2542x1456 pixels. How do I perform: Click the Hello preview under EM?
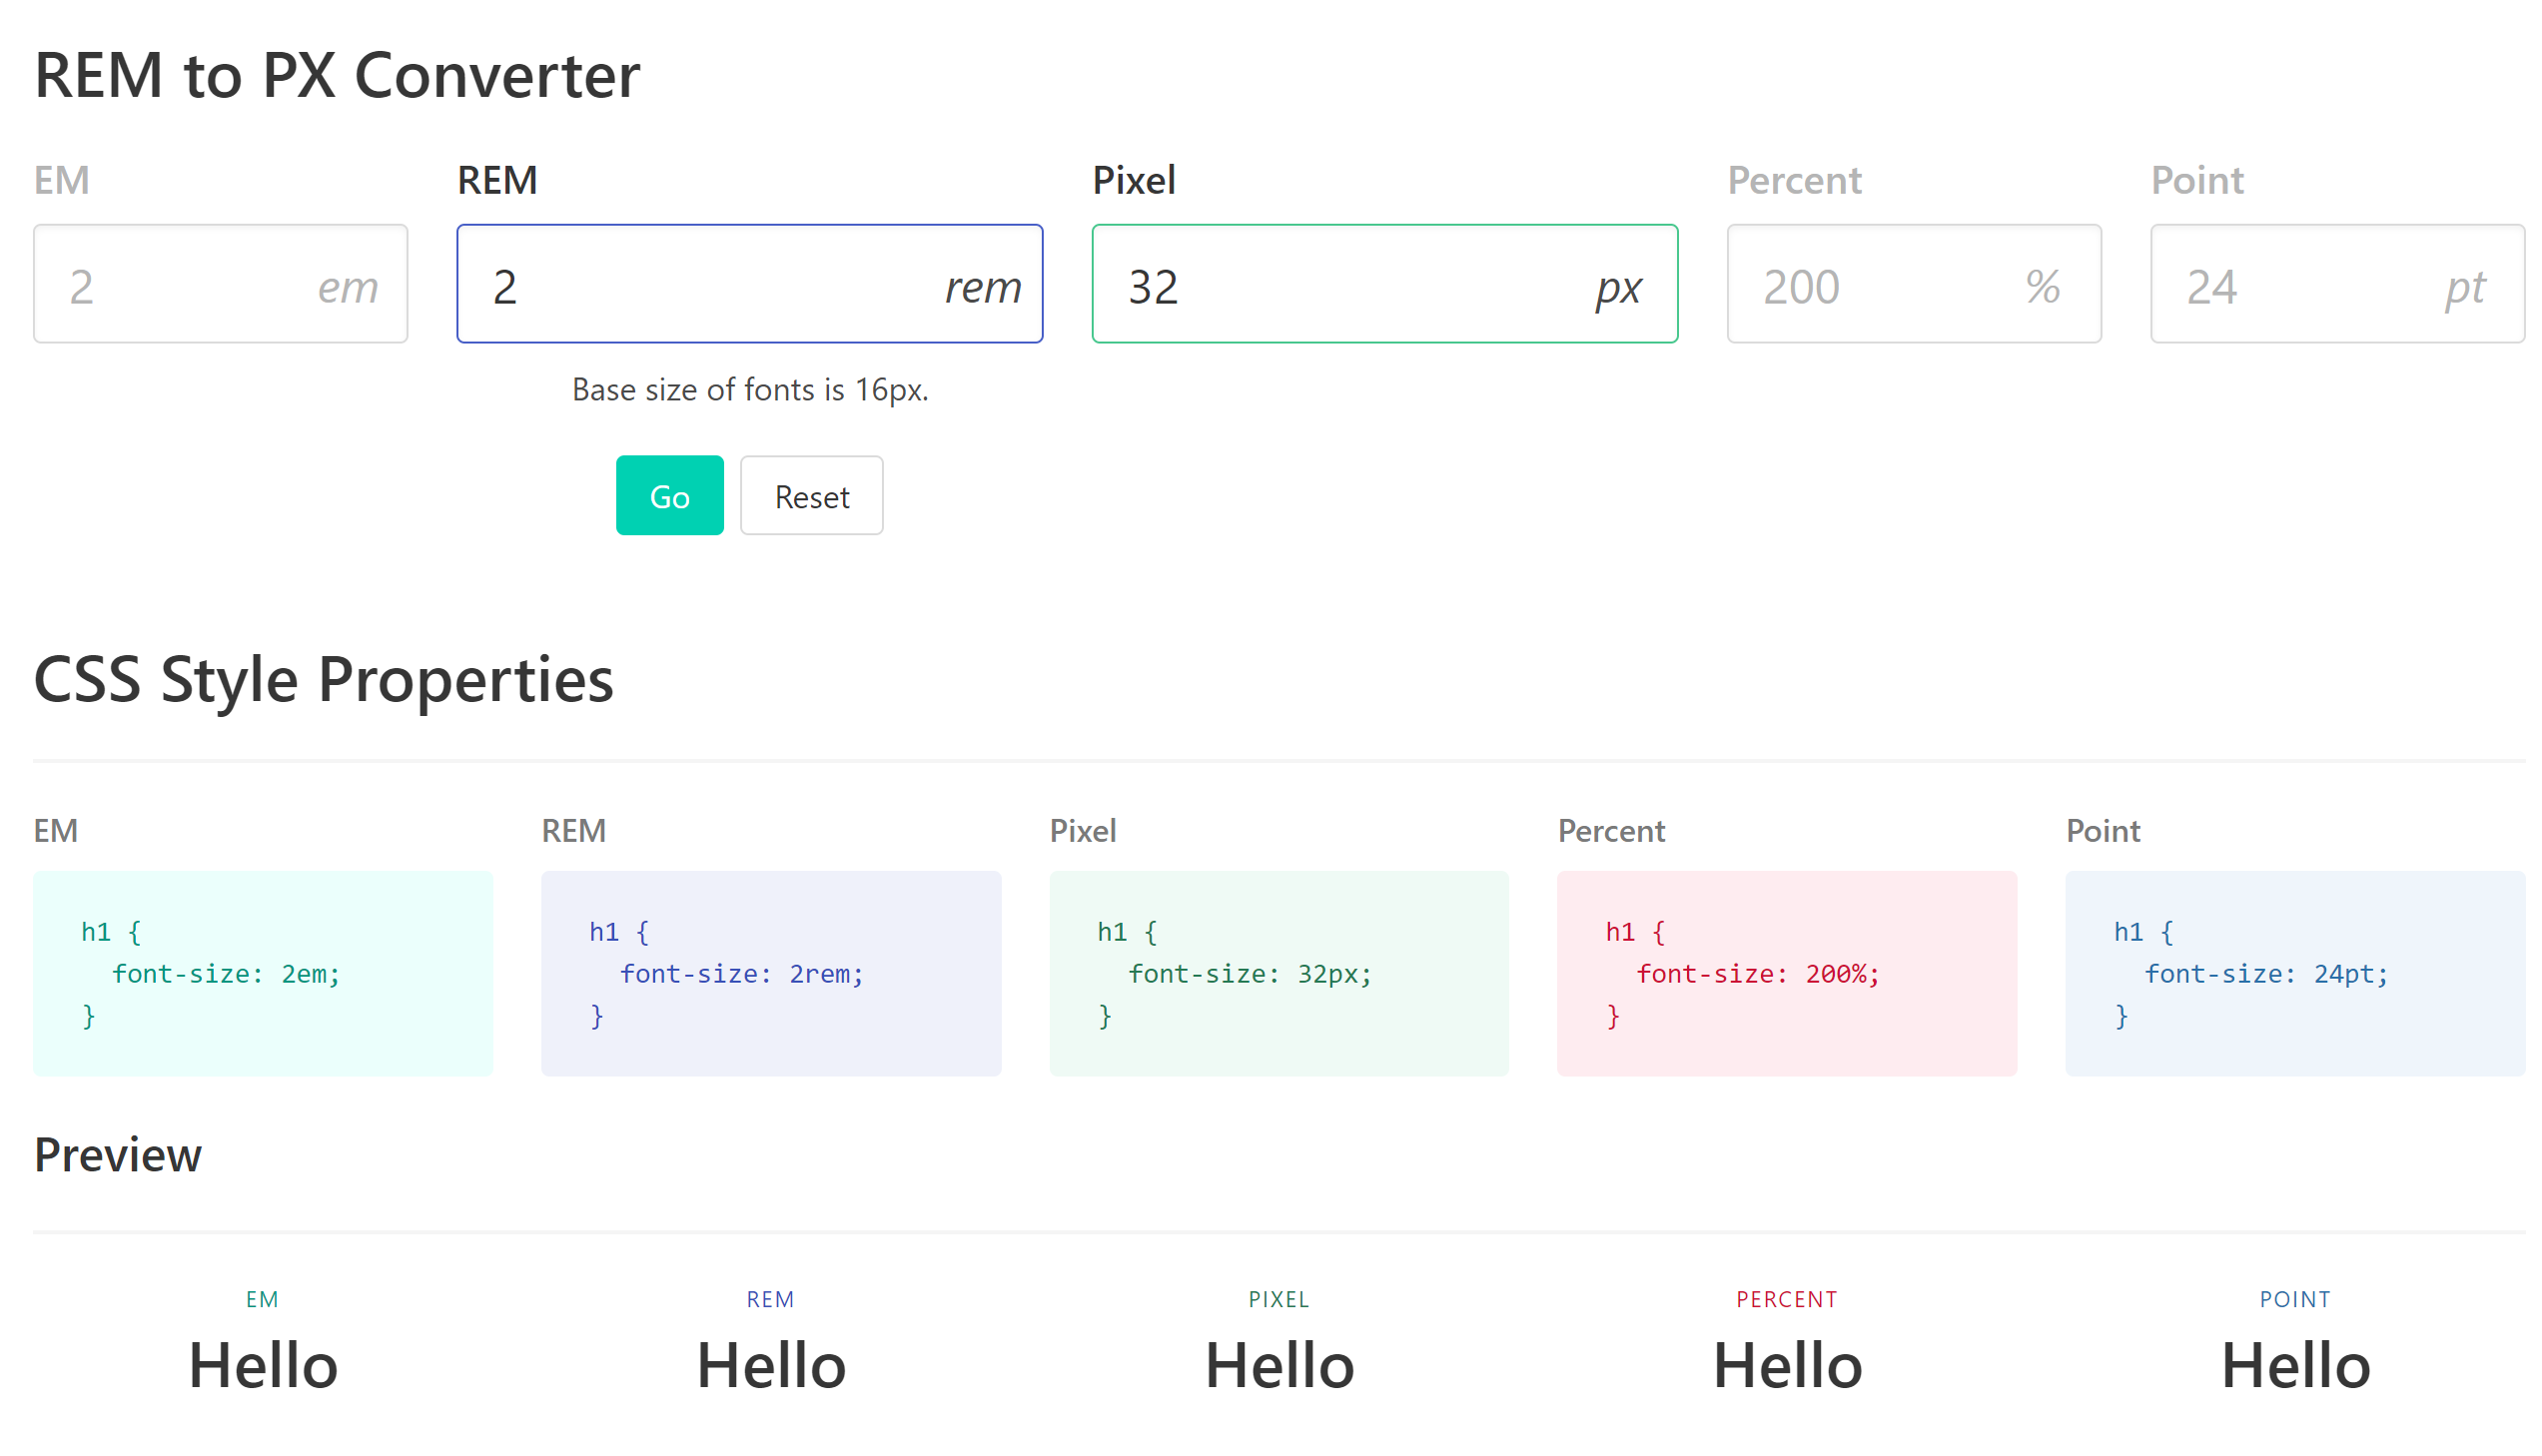pos(263,1366)
